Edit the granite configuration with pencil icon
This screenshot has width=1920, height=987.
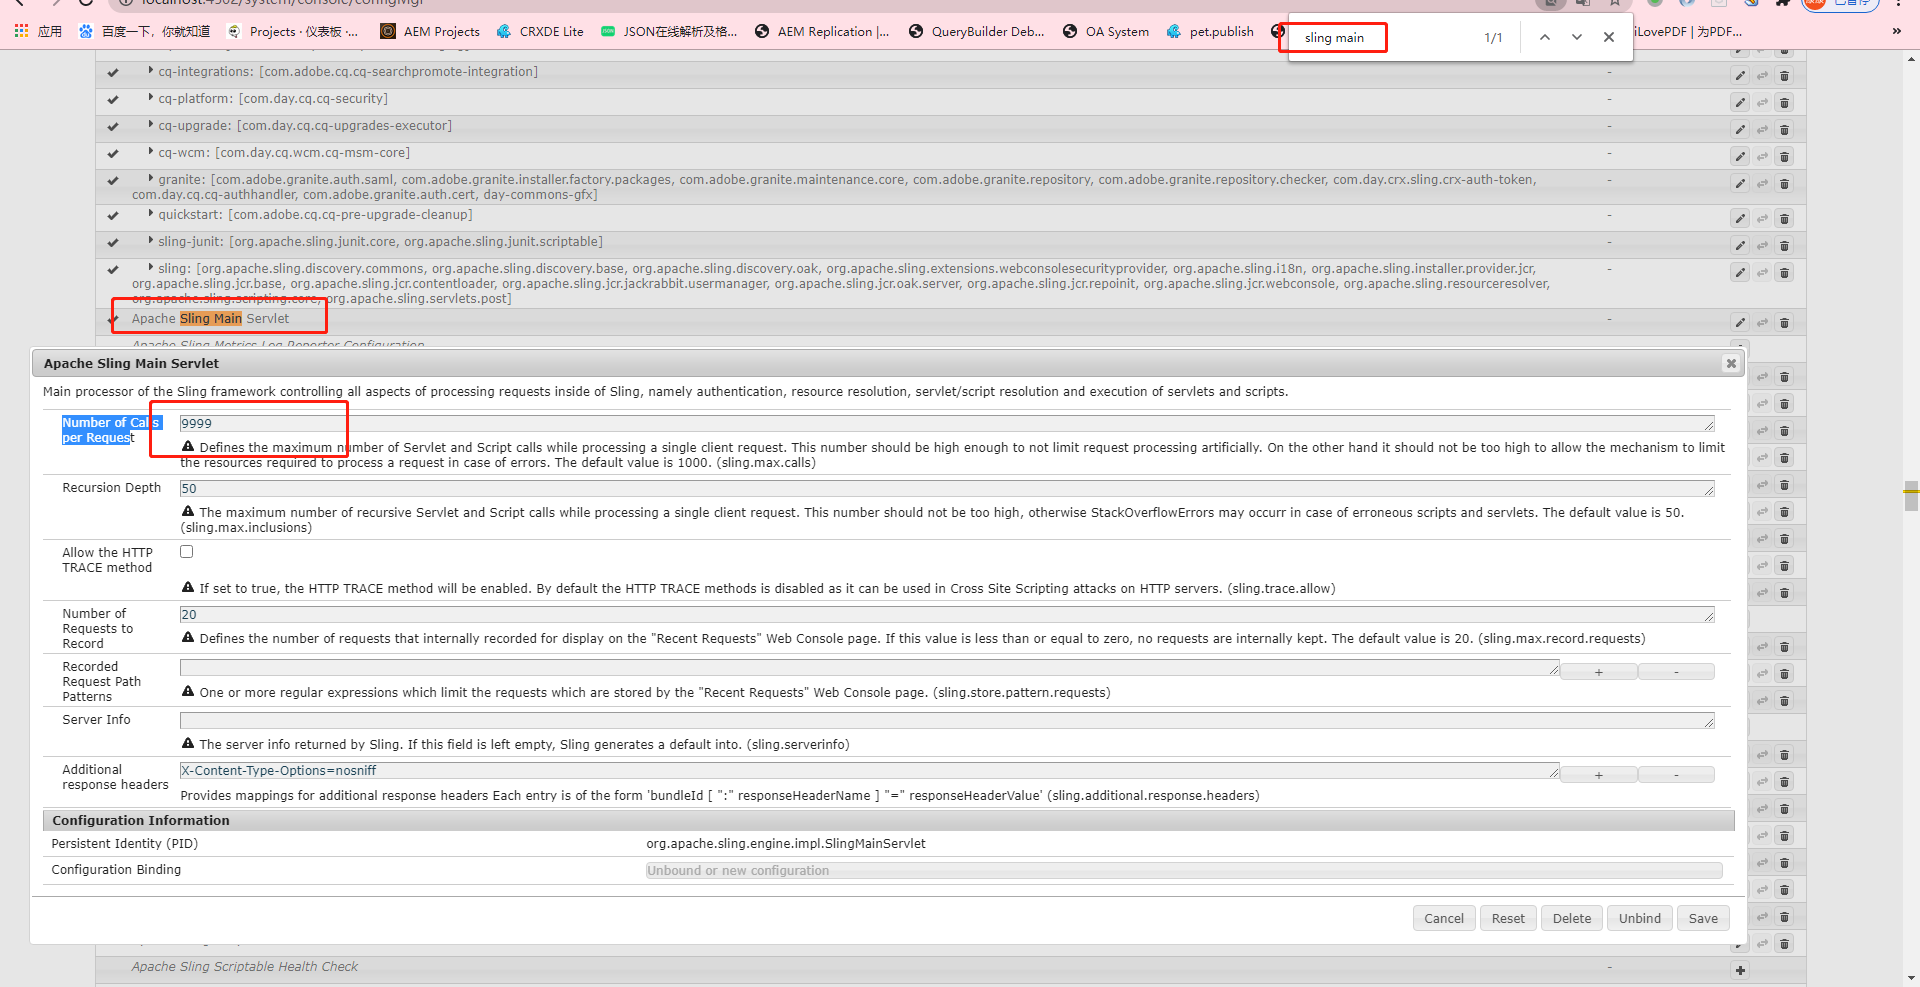point(1740,184)
